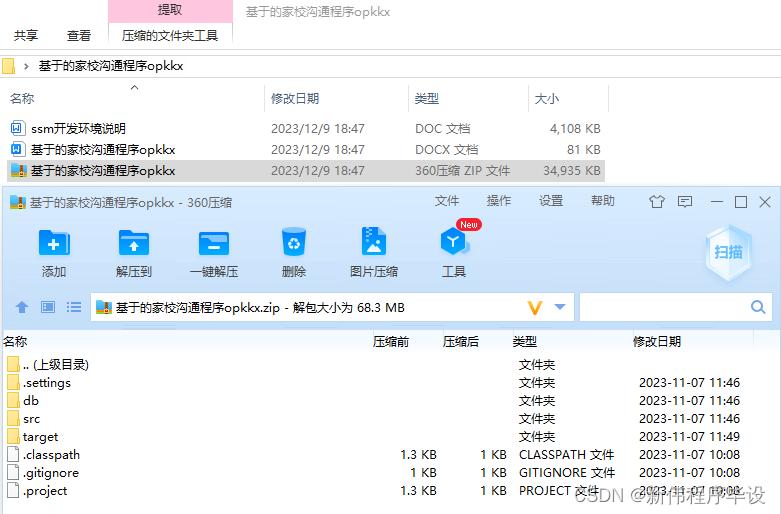Open the 文件 menu in 360压缩

click(x=447, y=201)
